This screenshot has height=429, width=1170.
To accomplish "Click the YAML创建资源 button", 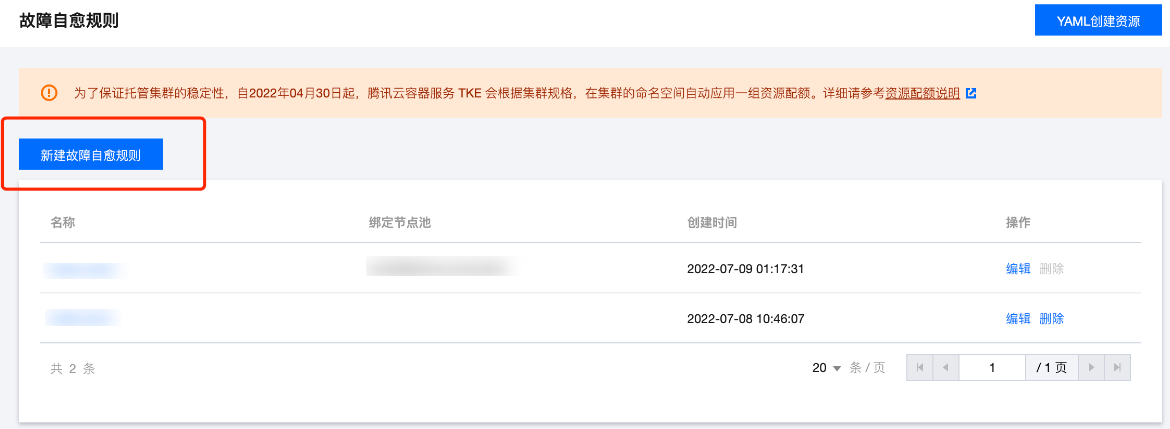I will (1098, 21).
